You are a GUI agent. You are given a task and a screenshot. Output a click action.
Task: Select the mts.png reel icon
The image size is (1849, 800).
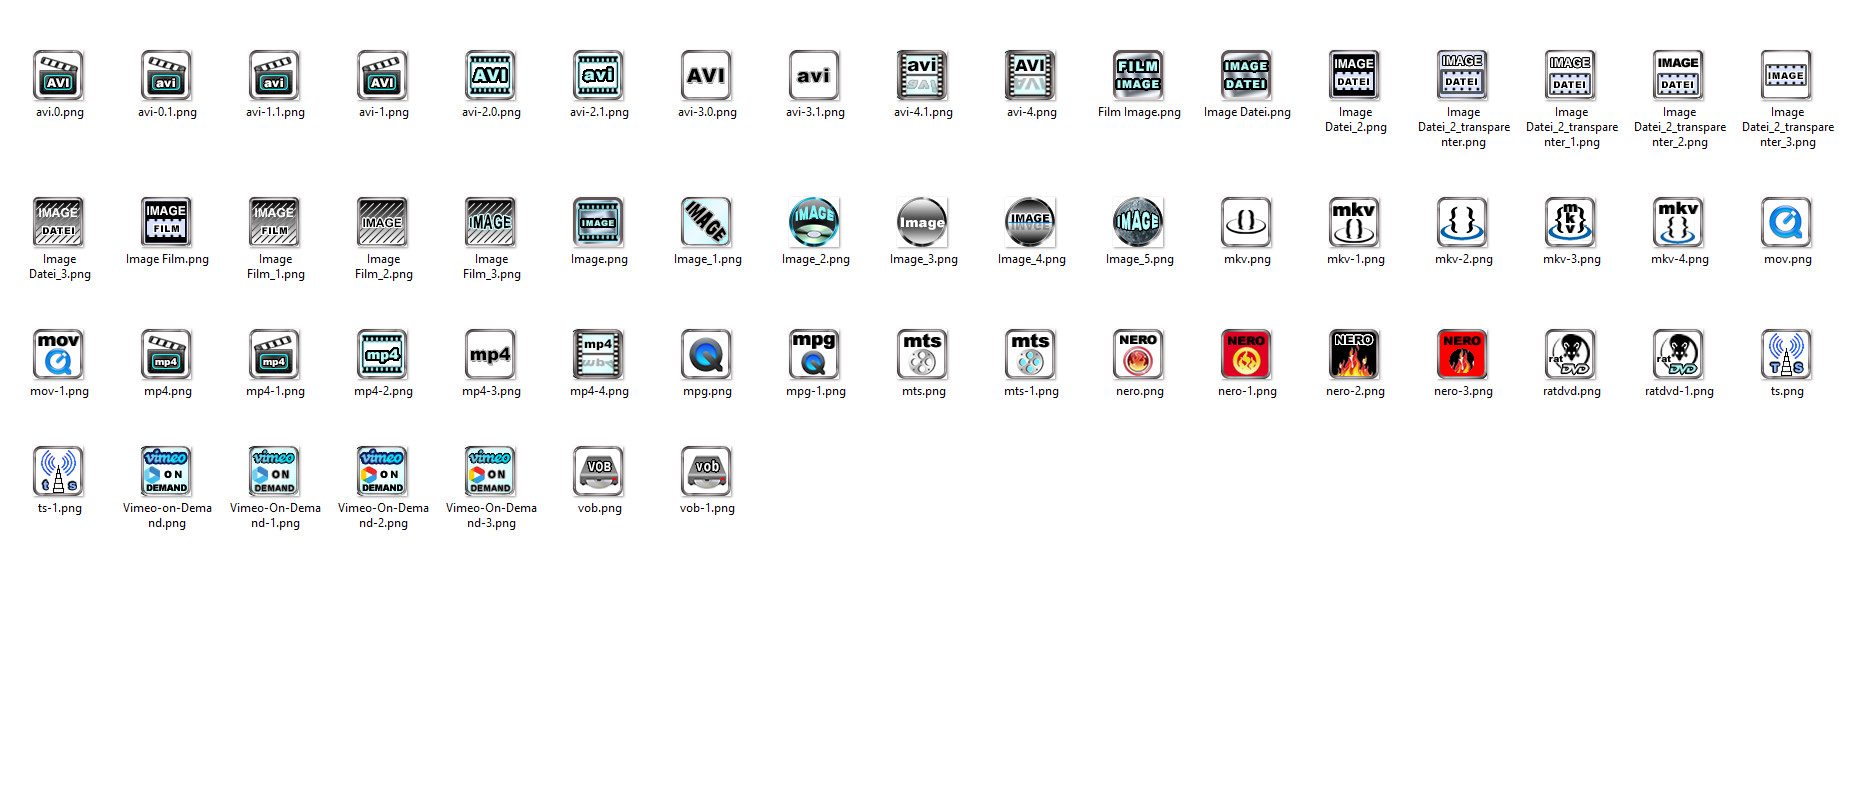[x=923, y=354]
